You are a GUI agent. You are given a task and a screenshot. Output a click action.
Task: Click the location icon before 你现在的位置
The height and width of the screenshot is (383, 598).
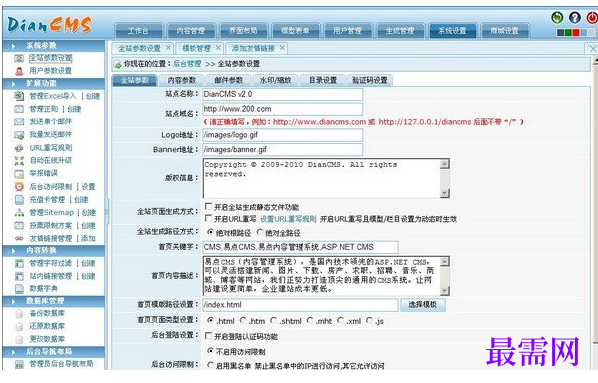117,64
